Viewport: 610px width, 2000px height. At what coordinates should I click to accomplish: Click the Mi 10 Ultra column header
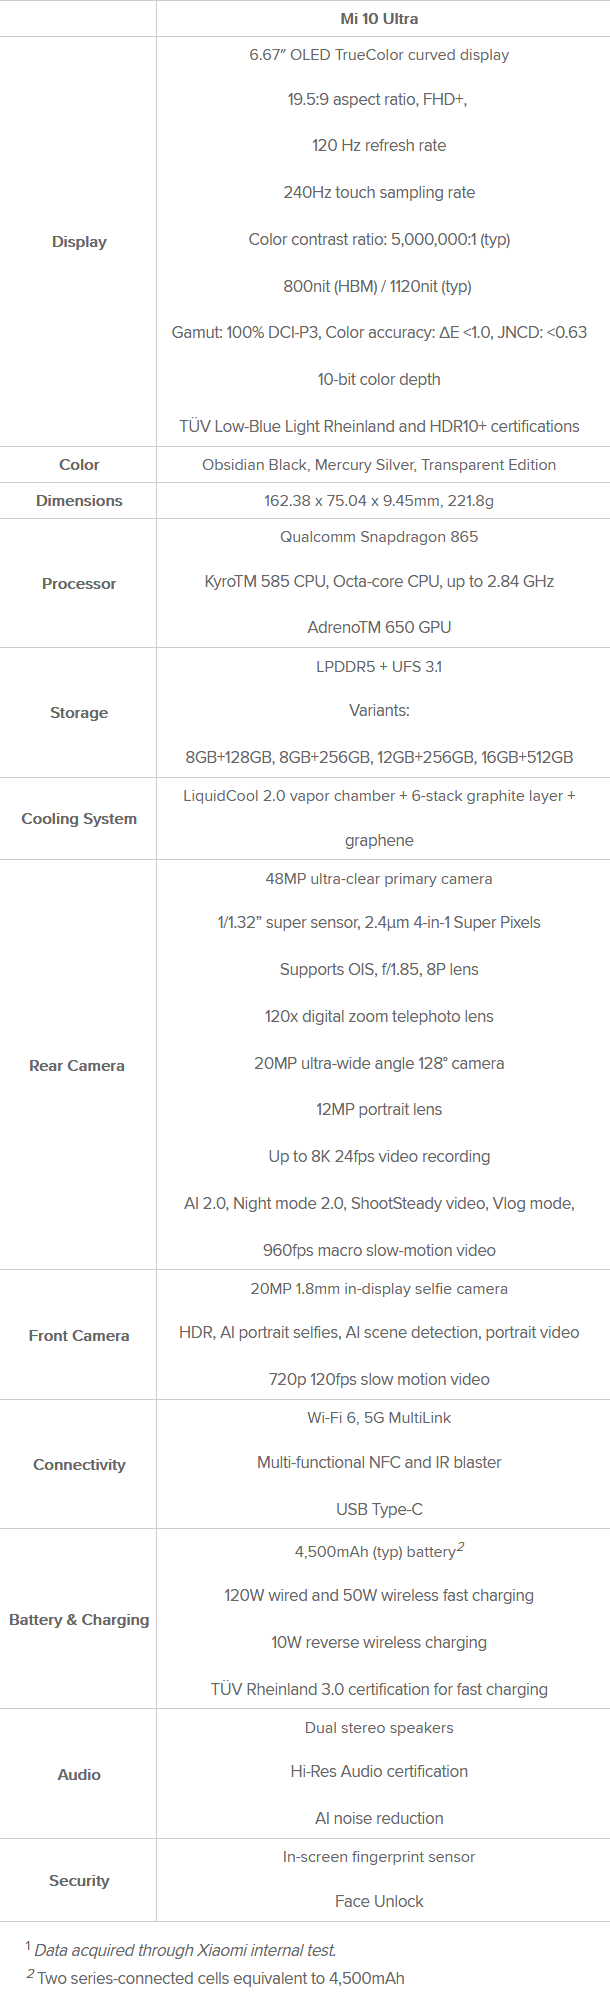click(379, 19)
